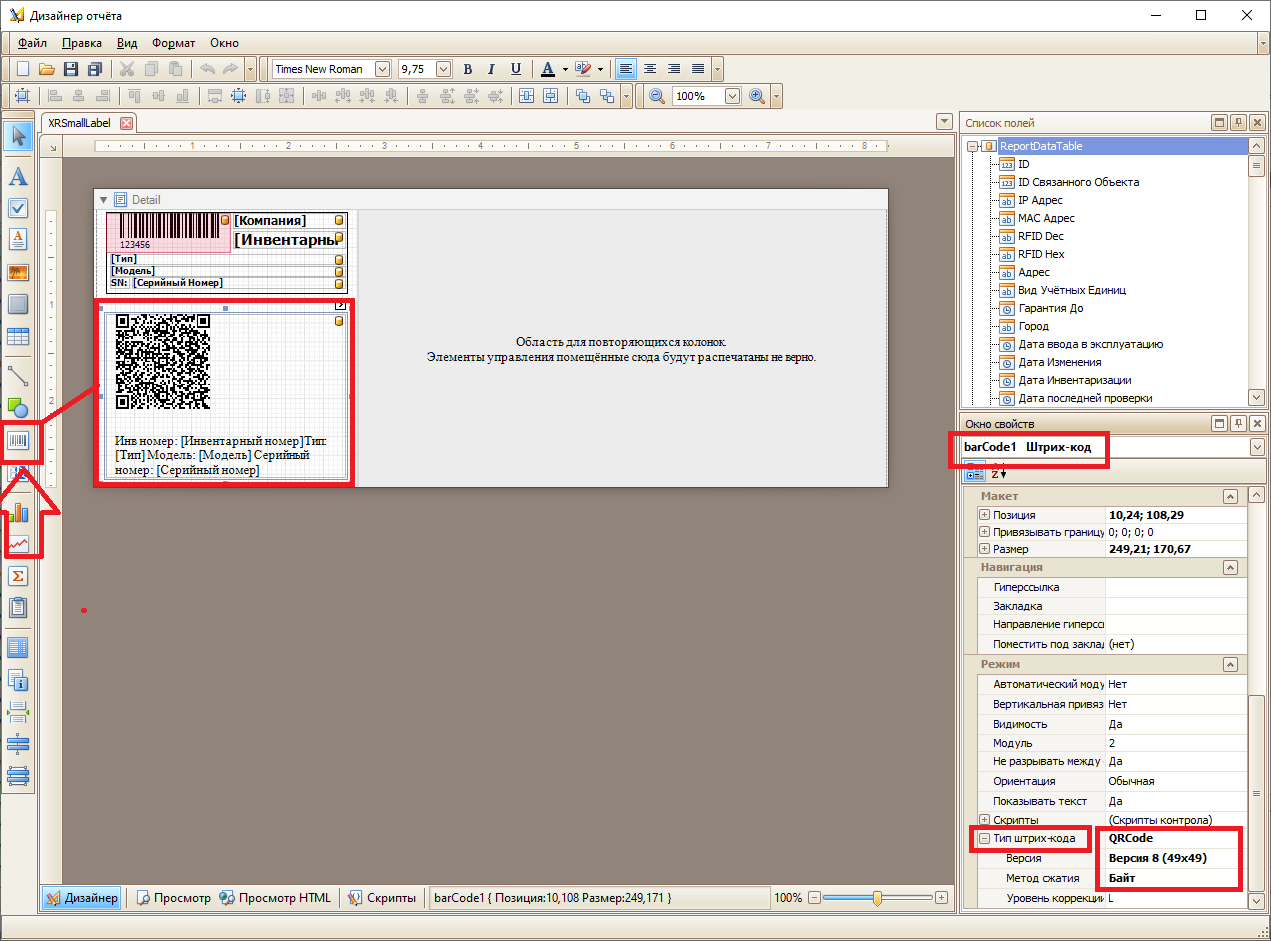1271x941 pixels.
Task: Toggle Underline formatting
Action: coord(516,69)
